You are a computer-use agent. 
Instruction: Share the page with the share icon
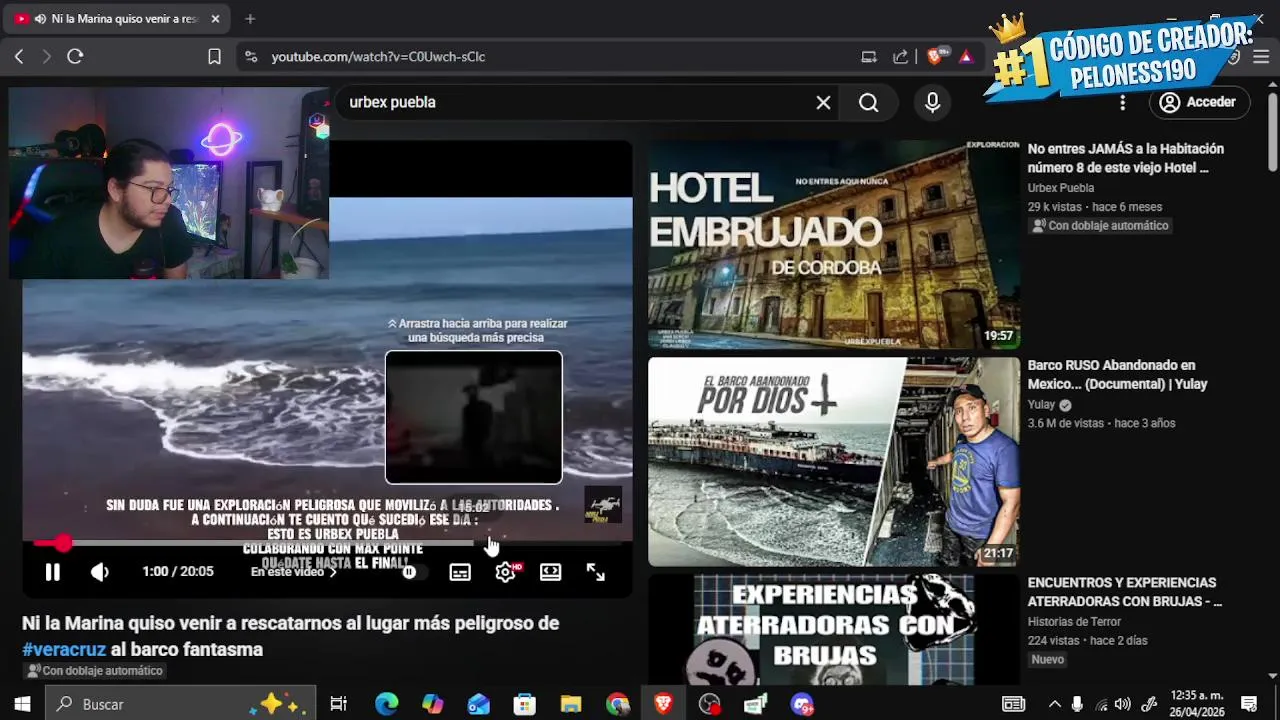901,57
